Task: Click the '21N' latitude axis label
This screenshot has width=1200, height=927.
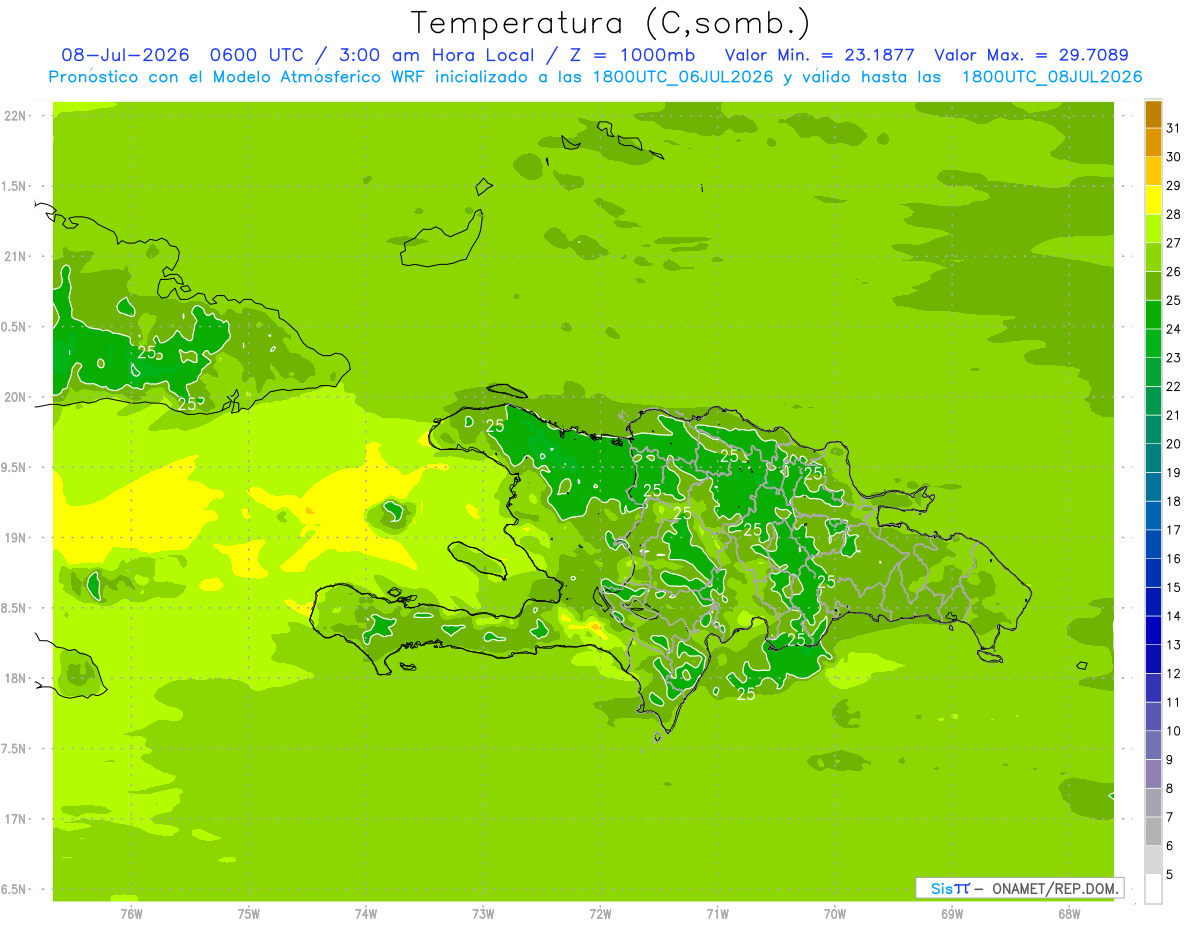Action: click(x=16, y=257)
